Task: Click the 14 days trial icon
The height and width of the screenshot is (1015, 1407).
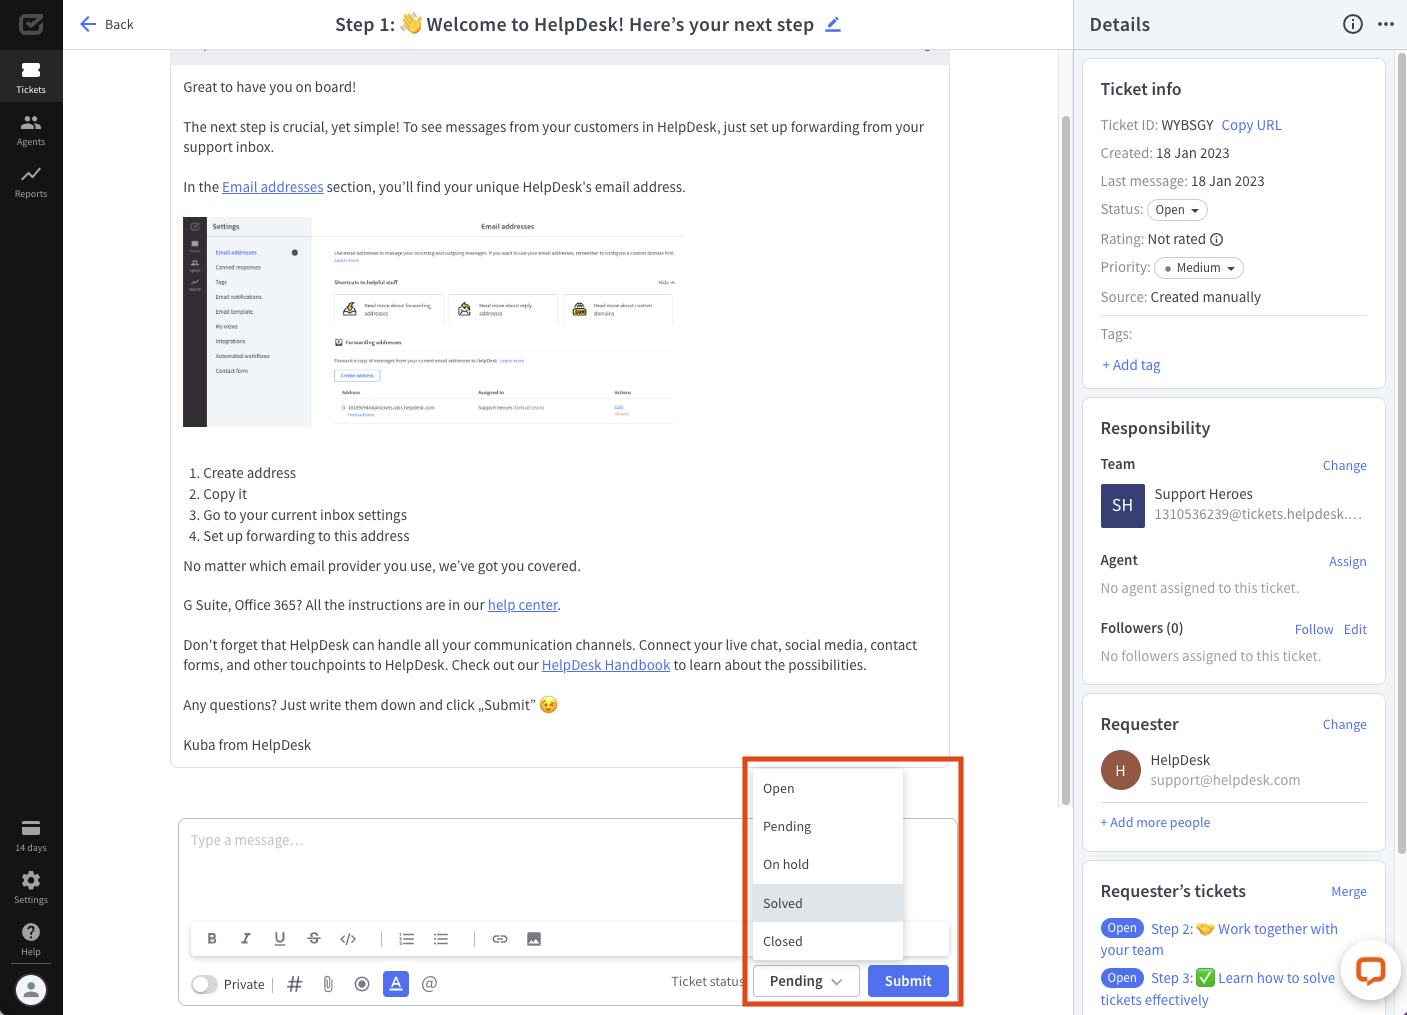Action: (31, 835)
